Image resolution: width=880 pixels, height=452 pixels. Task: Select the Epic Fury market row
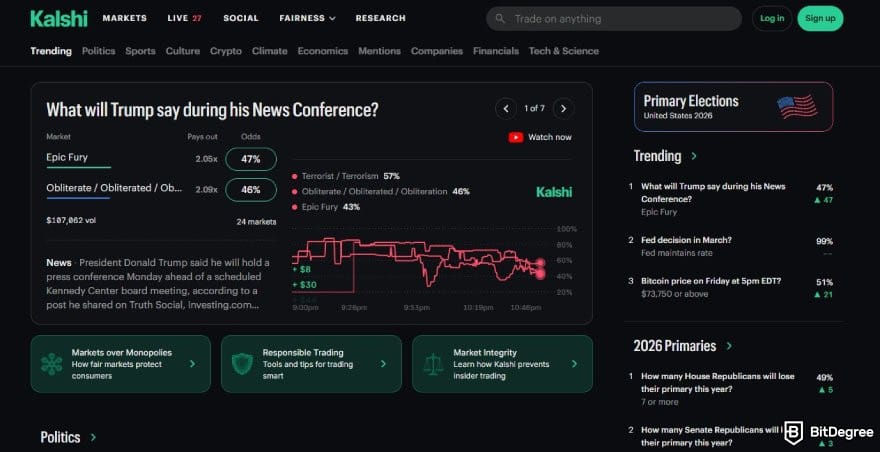pyautogui.click(x=161, y=159)
